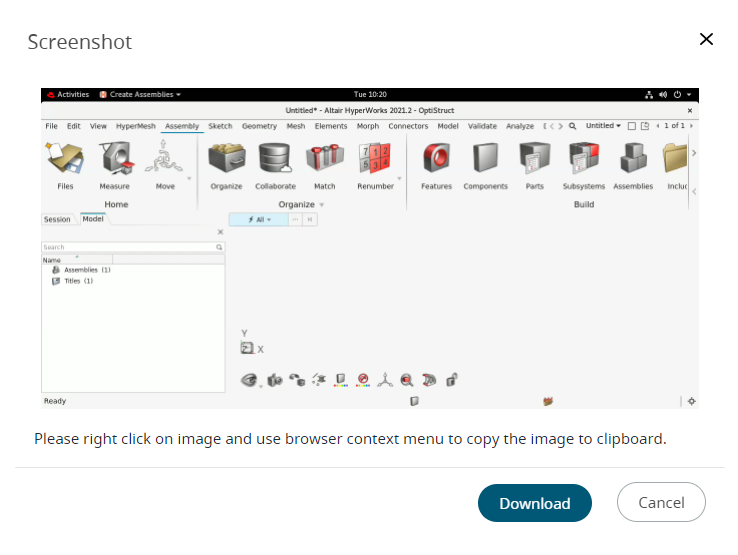738x555 pixels.
Task: Open the View menu
Action: tap(98, 126)
